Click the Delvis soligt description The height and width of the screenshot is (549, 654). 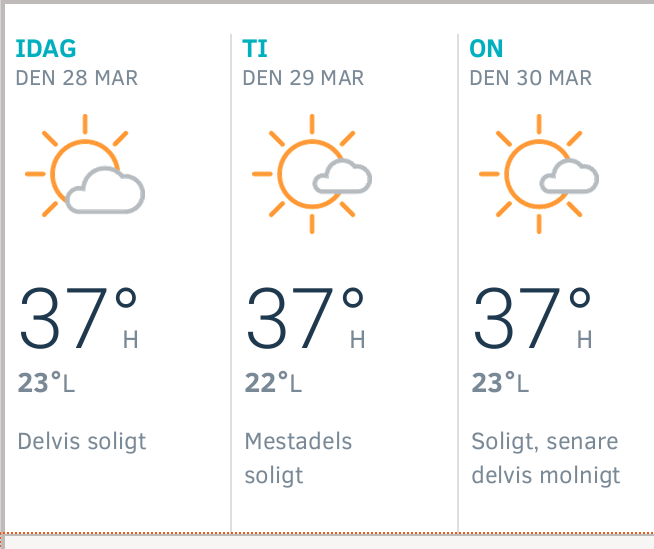(x=82, y=441)
